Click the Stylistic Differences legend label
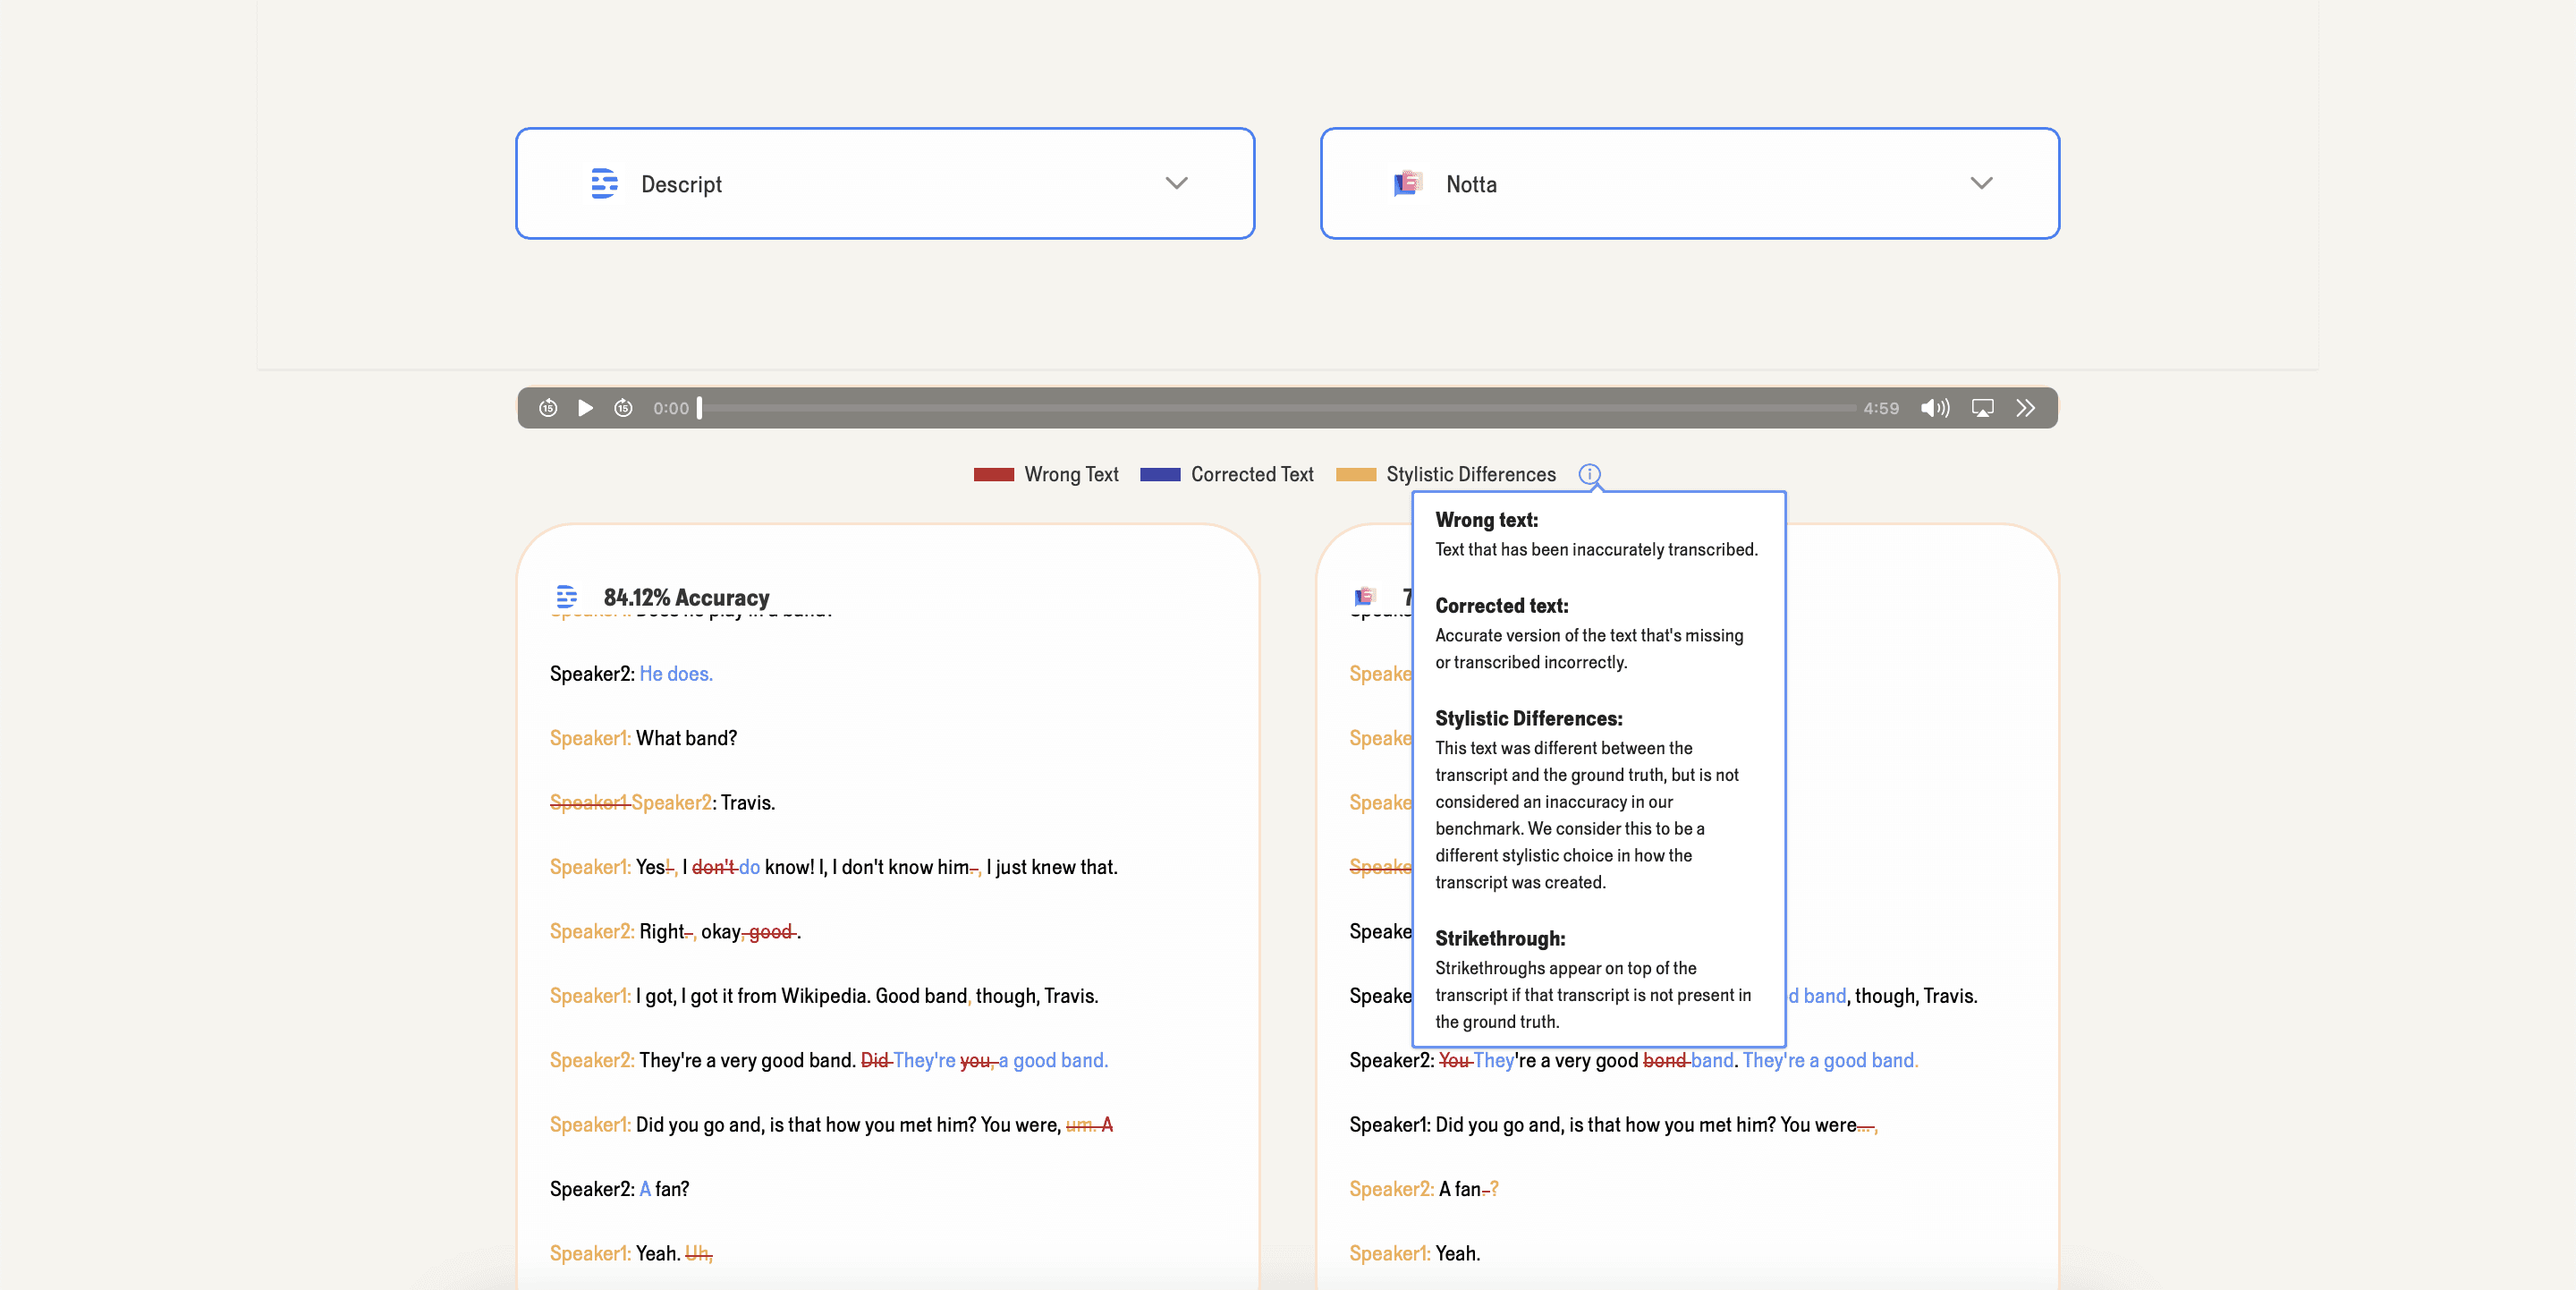Image resolution: width=2576 pixels, height=1290 pixels. pyautogui.click(x=1471, y=475)
